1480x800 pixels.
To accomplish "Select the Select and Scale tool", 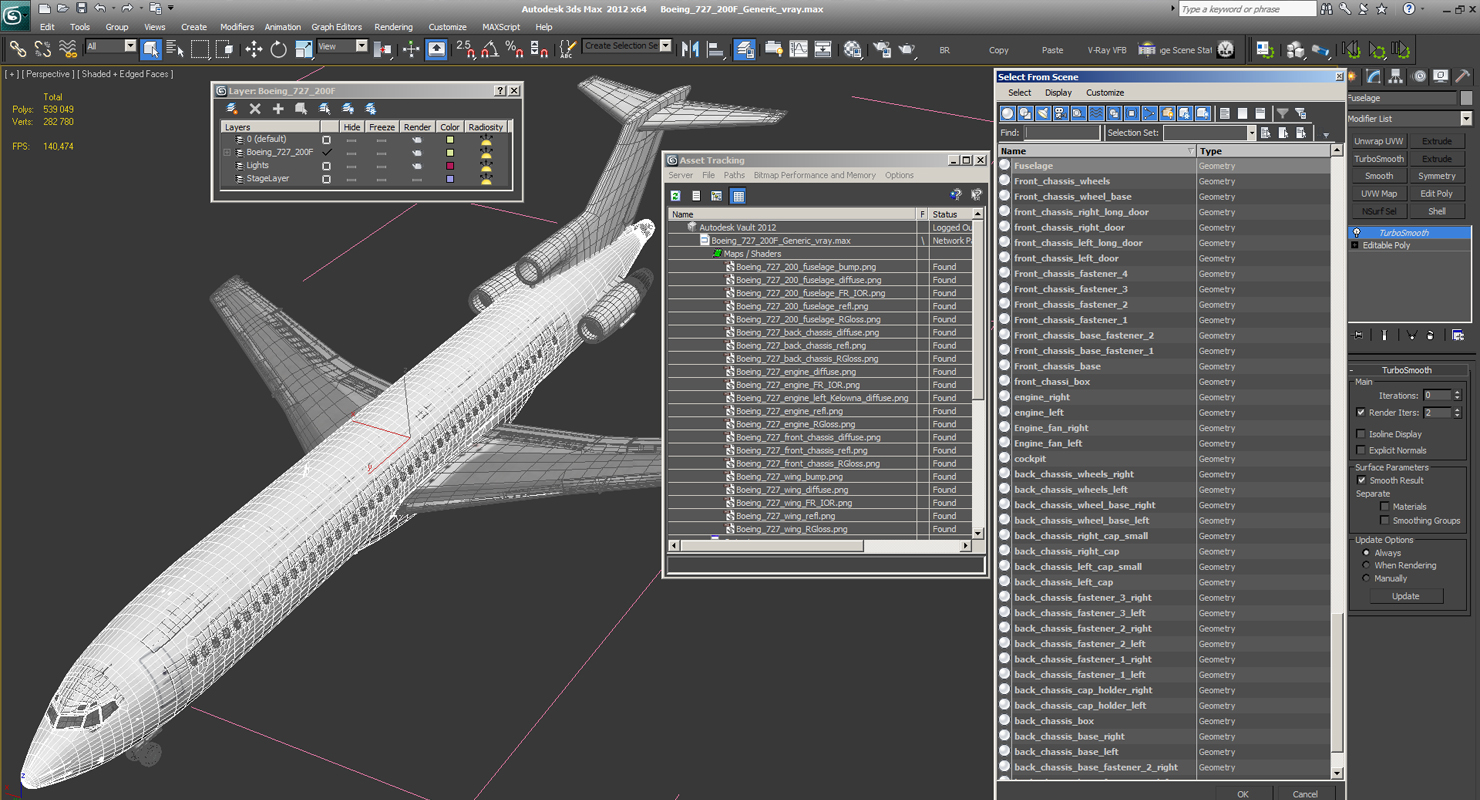I will [303, 49].
